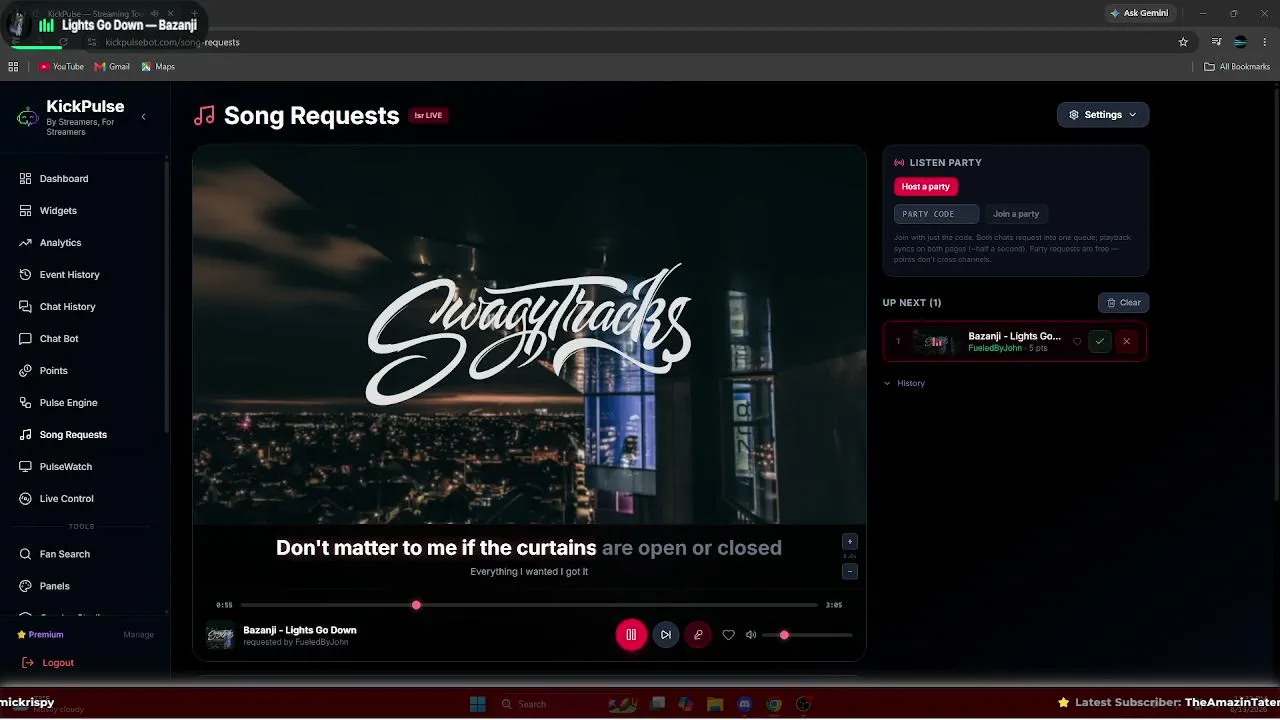The height and width of the screenshot is (720, 1280).
Task: Collapse the sidebar with the chevron arrow
Action: 143,117
